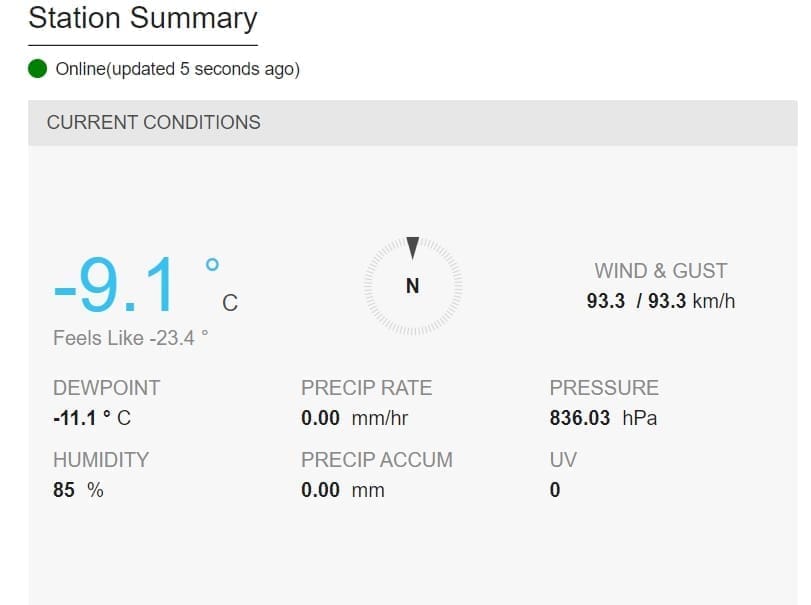Click the DEWPOINT label

click(x=107, y=388)
